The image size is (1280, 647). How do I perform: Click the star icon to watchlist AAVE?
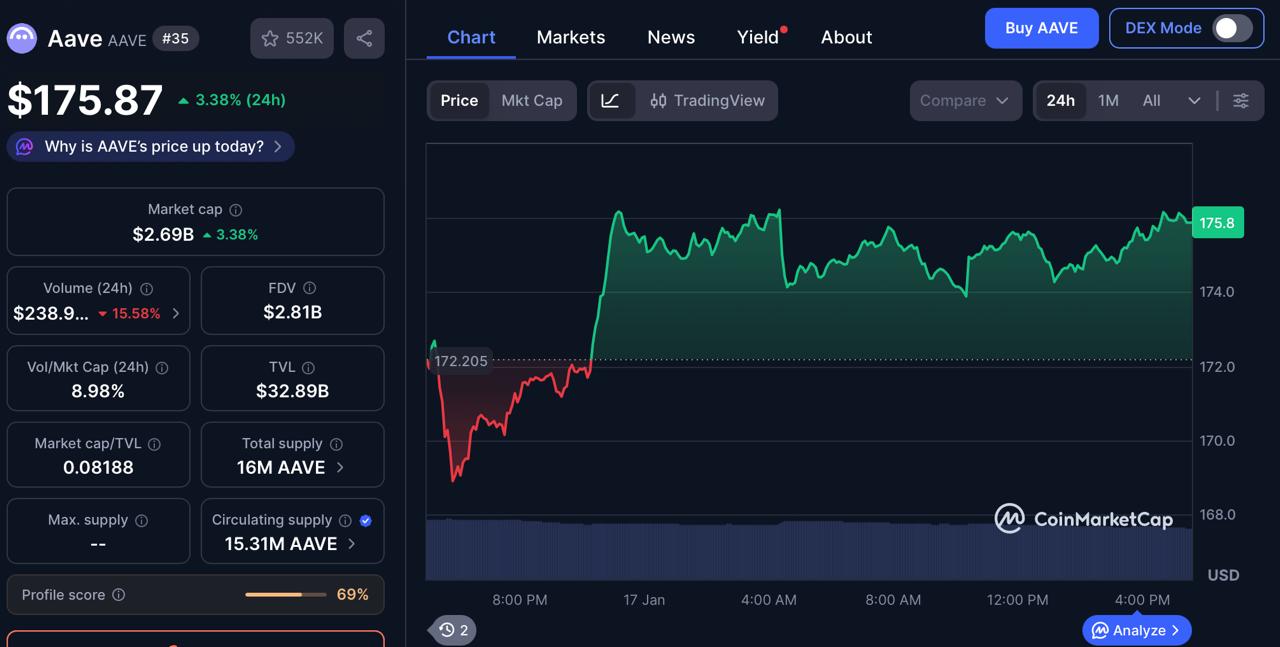(270, 38)
